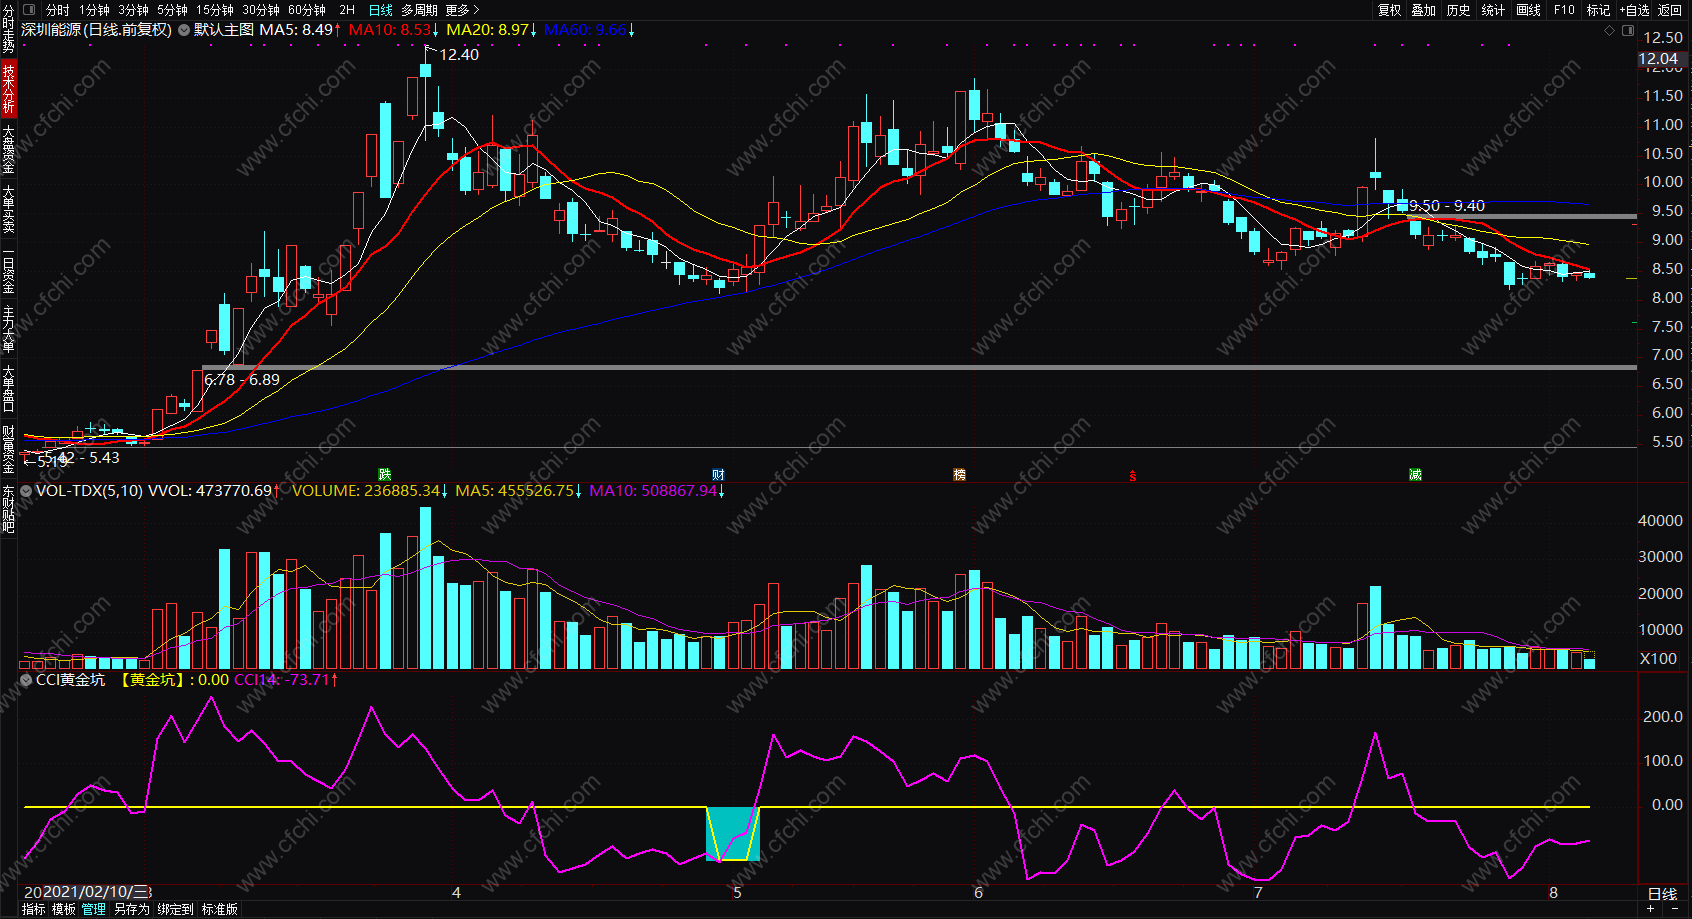
Task: Switch to the 30分钟 timeframe
Action: 261,10
